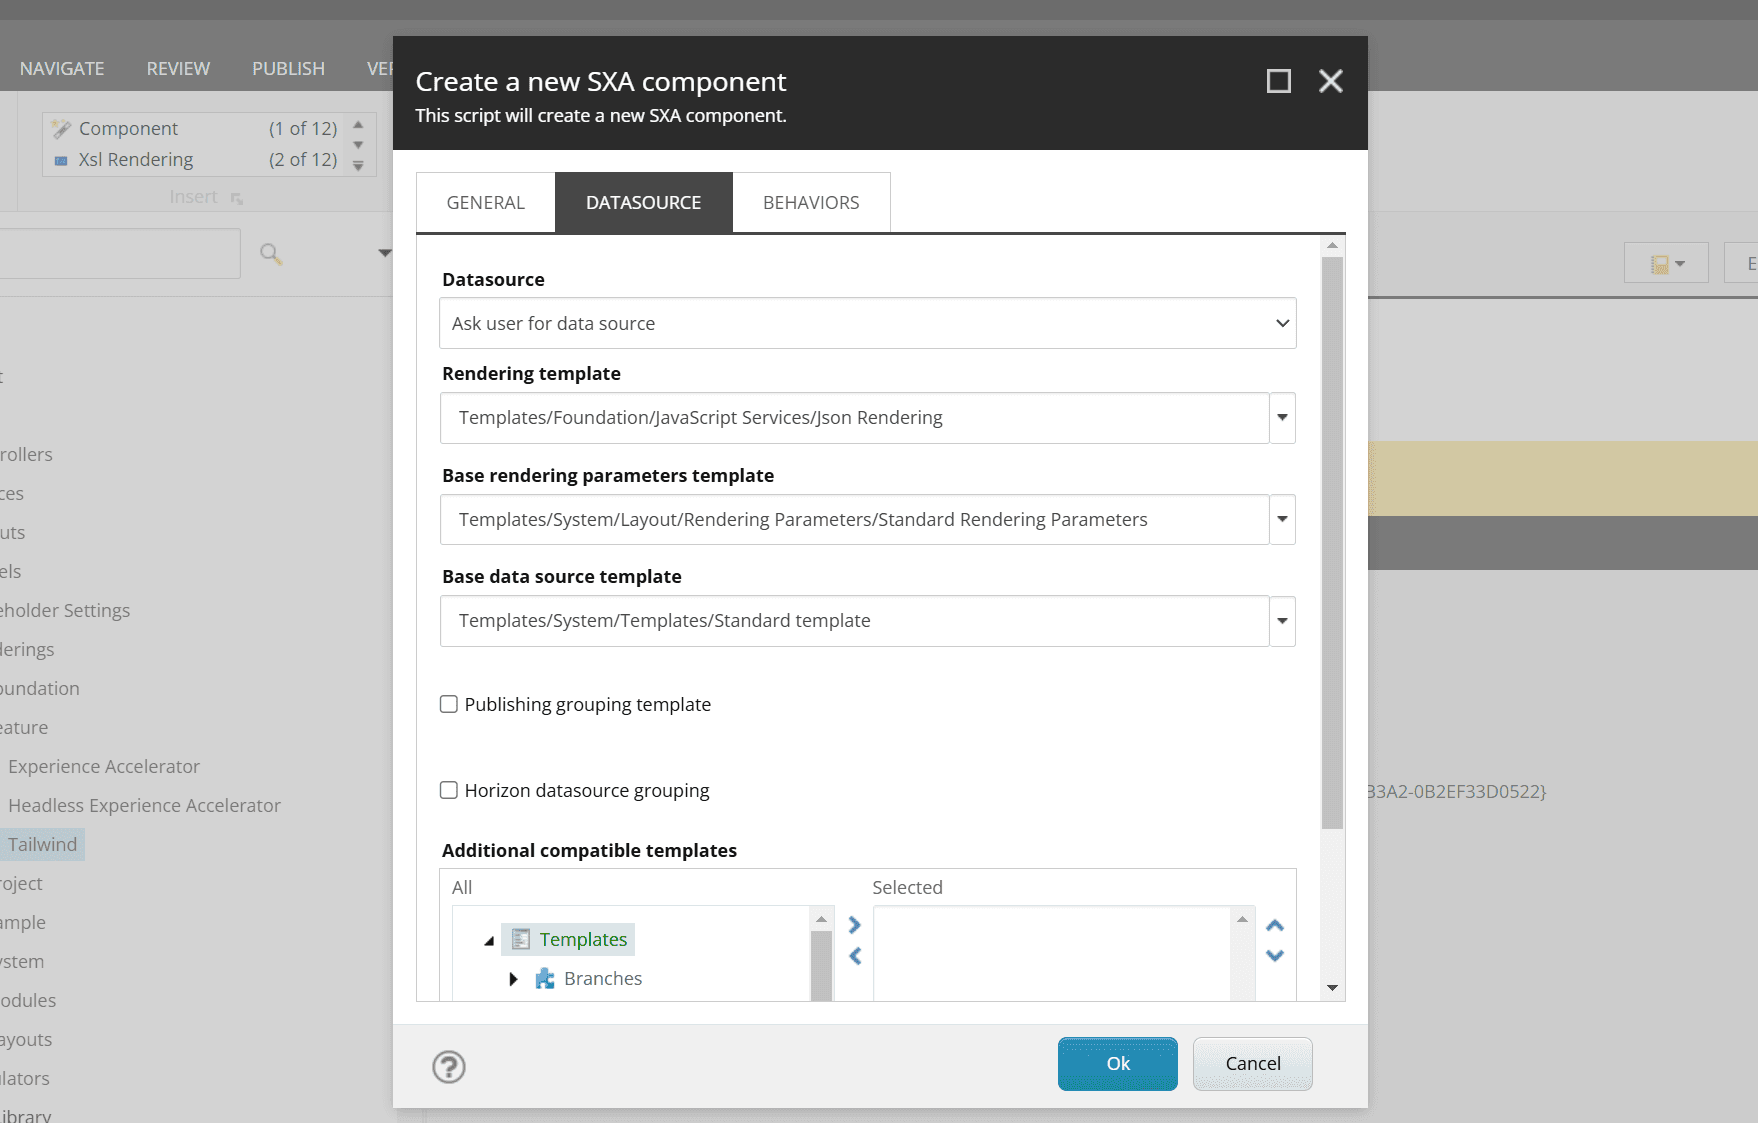The height and width of the screenshot is (1123, 1758).
Task: Move selected item up with chevron
Action: (1275, 925)
